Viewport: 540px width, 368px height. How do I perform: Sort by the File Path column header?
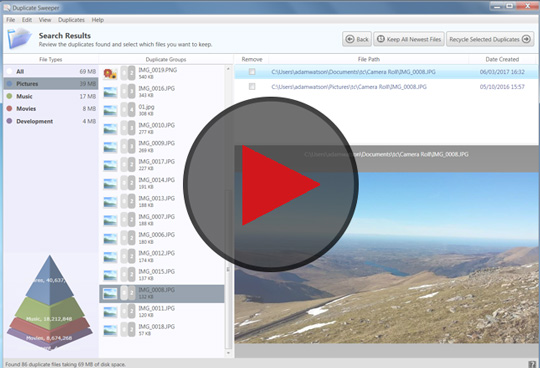click(368, 59)
